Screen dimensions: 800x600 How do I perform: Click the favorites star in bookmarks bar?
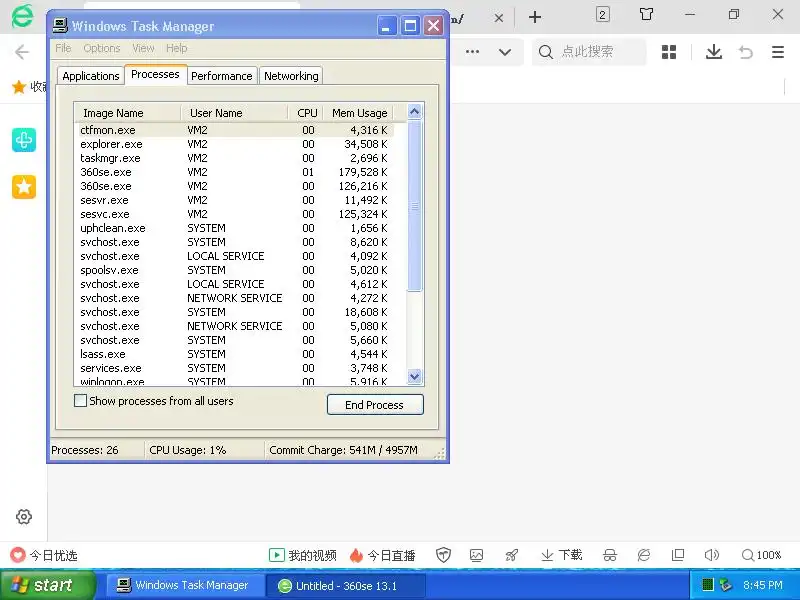click(19, 87)
